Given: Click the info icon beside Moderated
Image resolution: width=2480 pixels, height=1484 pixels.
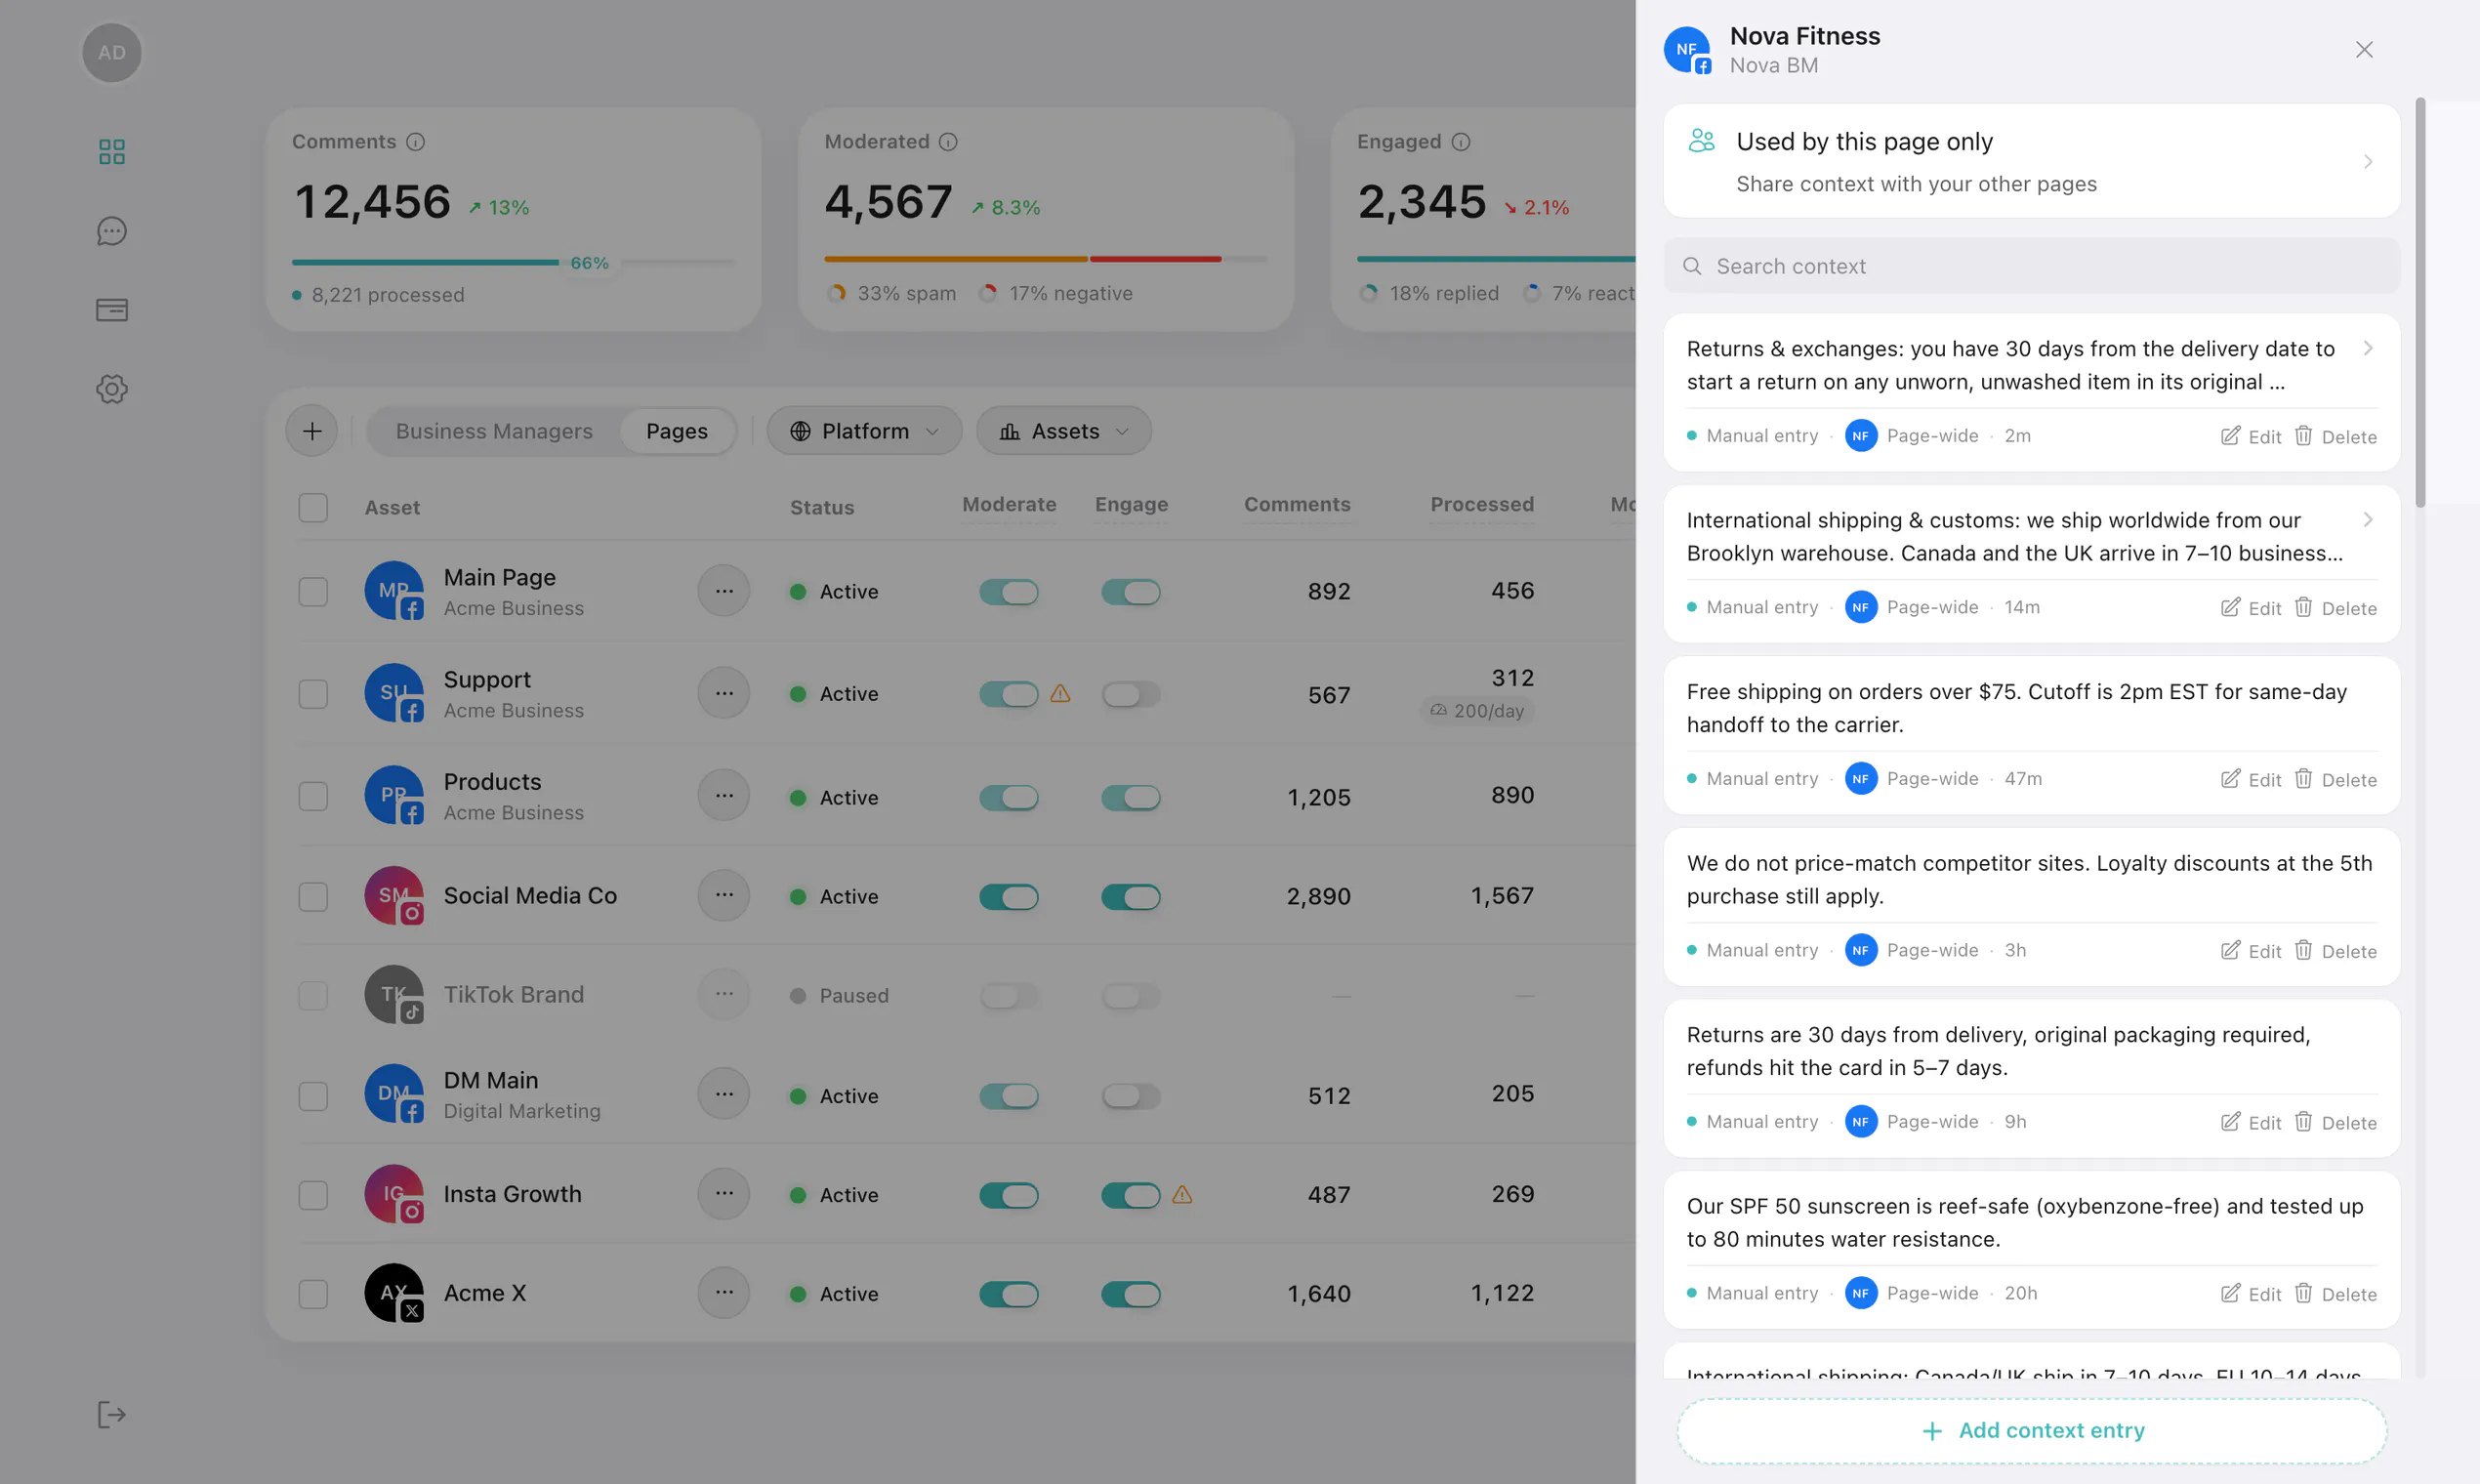Looking at the screenshot, I should [948, 142].
